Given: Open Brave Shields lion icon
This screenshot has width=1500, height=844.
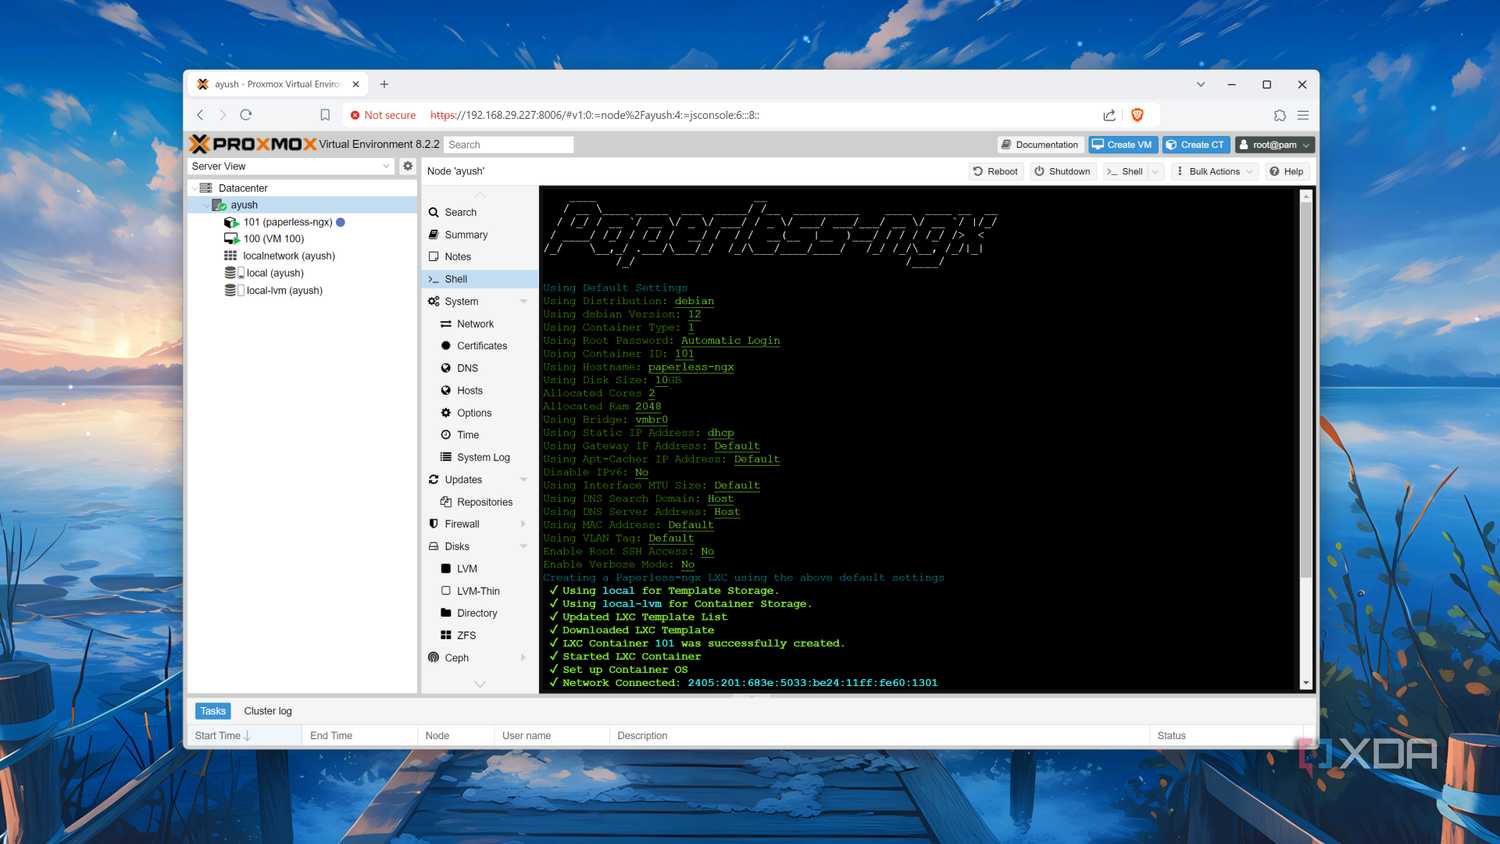Looking at the screenshot, I should [x=1137, y=115].
